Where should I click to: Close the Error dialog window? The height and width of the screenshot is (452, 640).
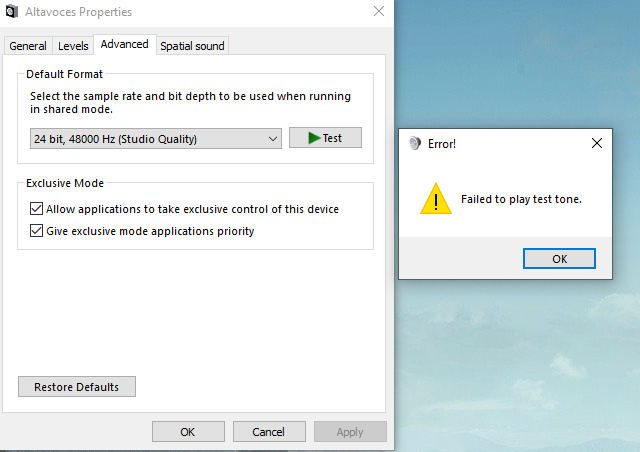[x=597, y=143]
